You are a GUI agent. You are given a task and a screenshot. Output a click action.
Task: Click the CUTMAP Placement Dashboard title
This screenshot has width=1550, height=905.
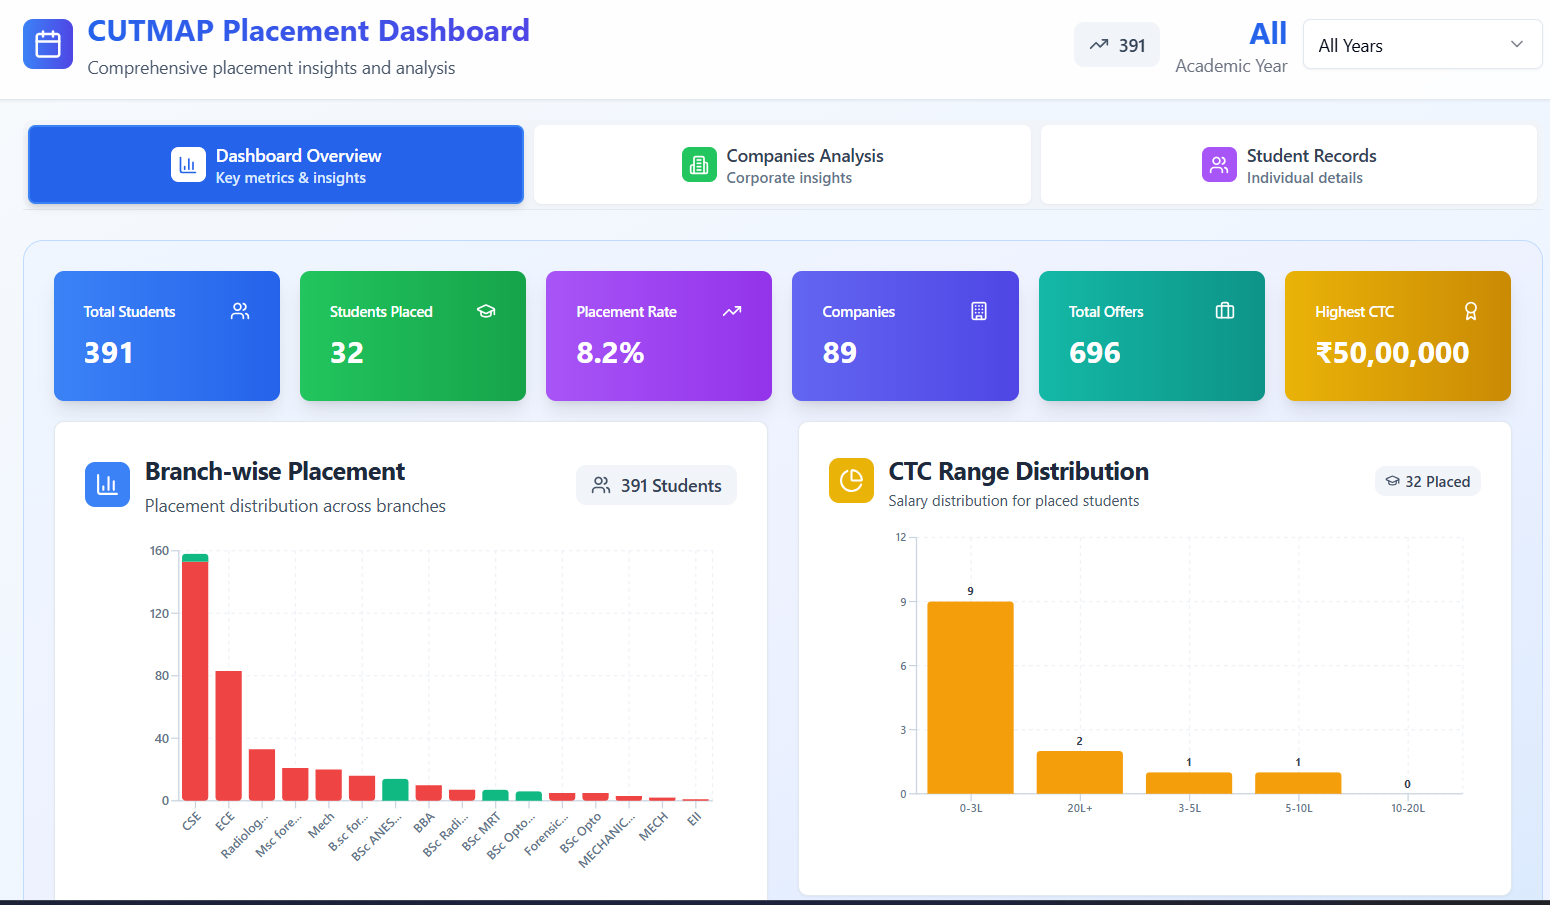pyautogui.click(x=309, y=31)
